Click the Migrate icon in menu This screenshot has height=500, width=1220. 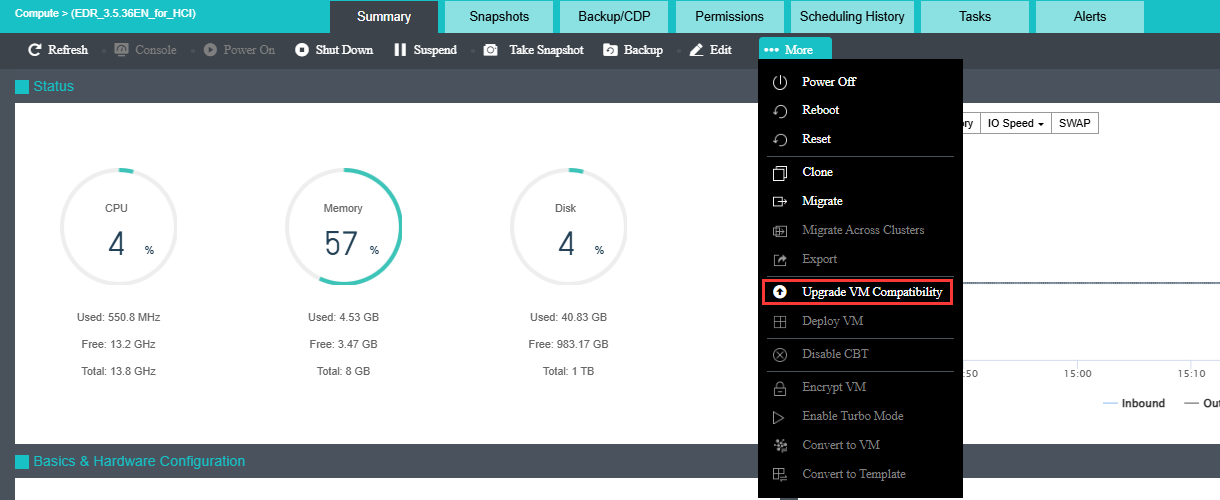pyautogui.click(x=780, y=202)
